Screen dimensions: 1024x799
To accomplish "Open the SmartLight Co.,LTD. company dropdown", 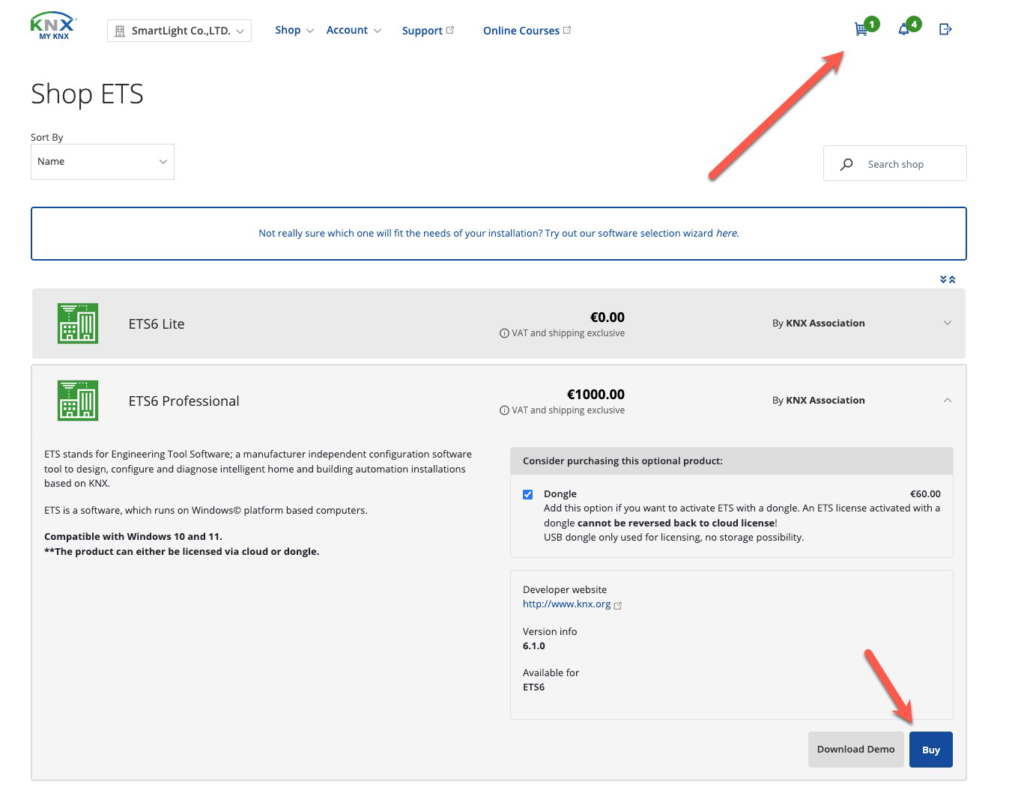I will (x=179, y=31).
